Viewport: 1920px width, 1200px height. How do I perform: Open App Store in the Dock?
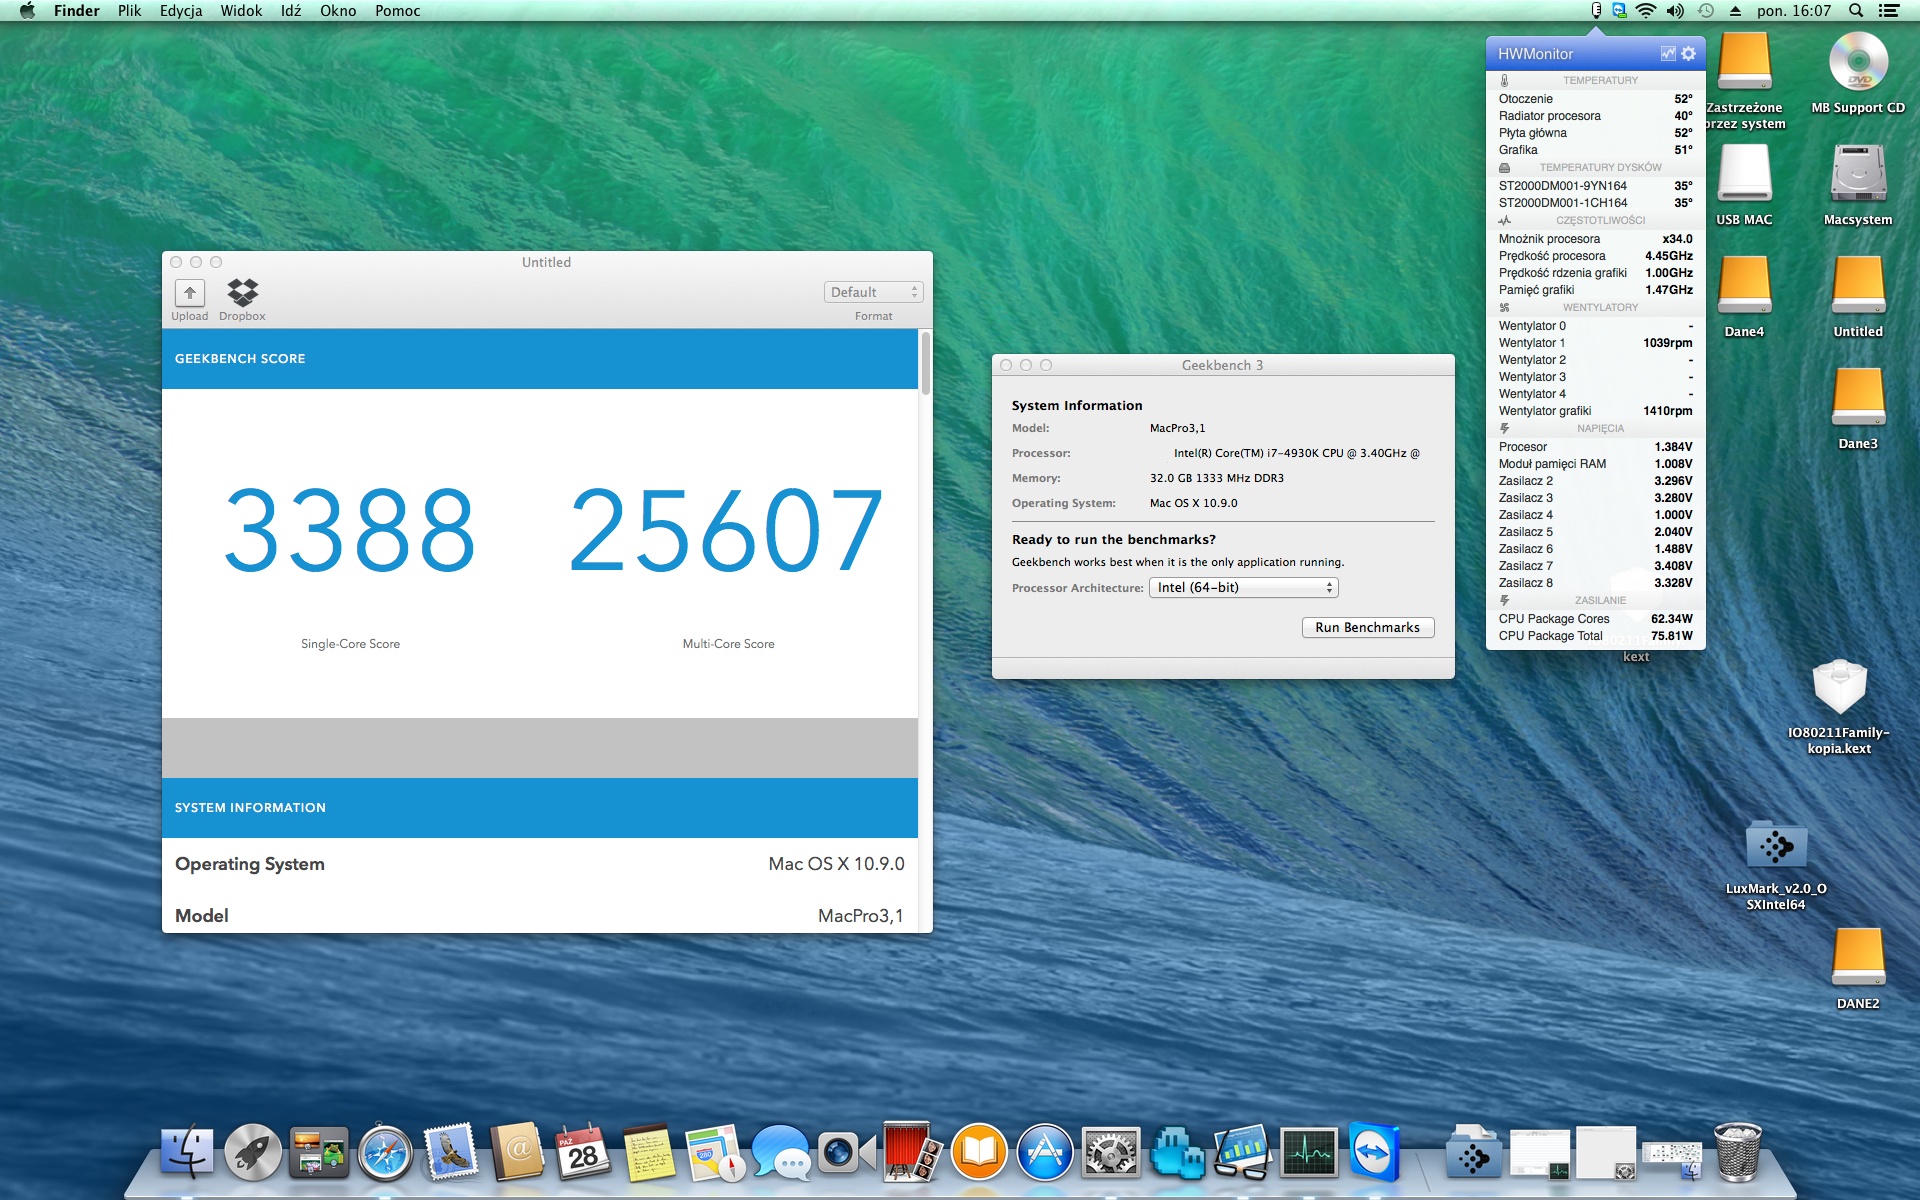click(x=1044, y=1153)
